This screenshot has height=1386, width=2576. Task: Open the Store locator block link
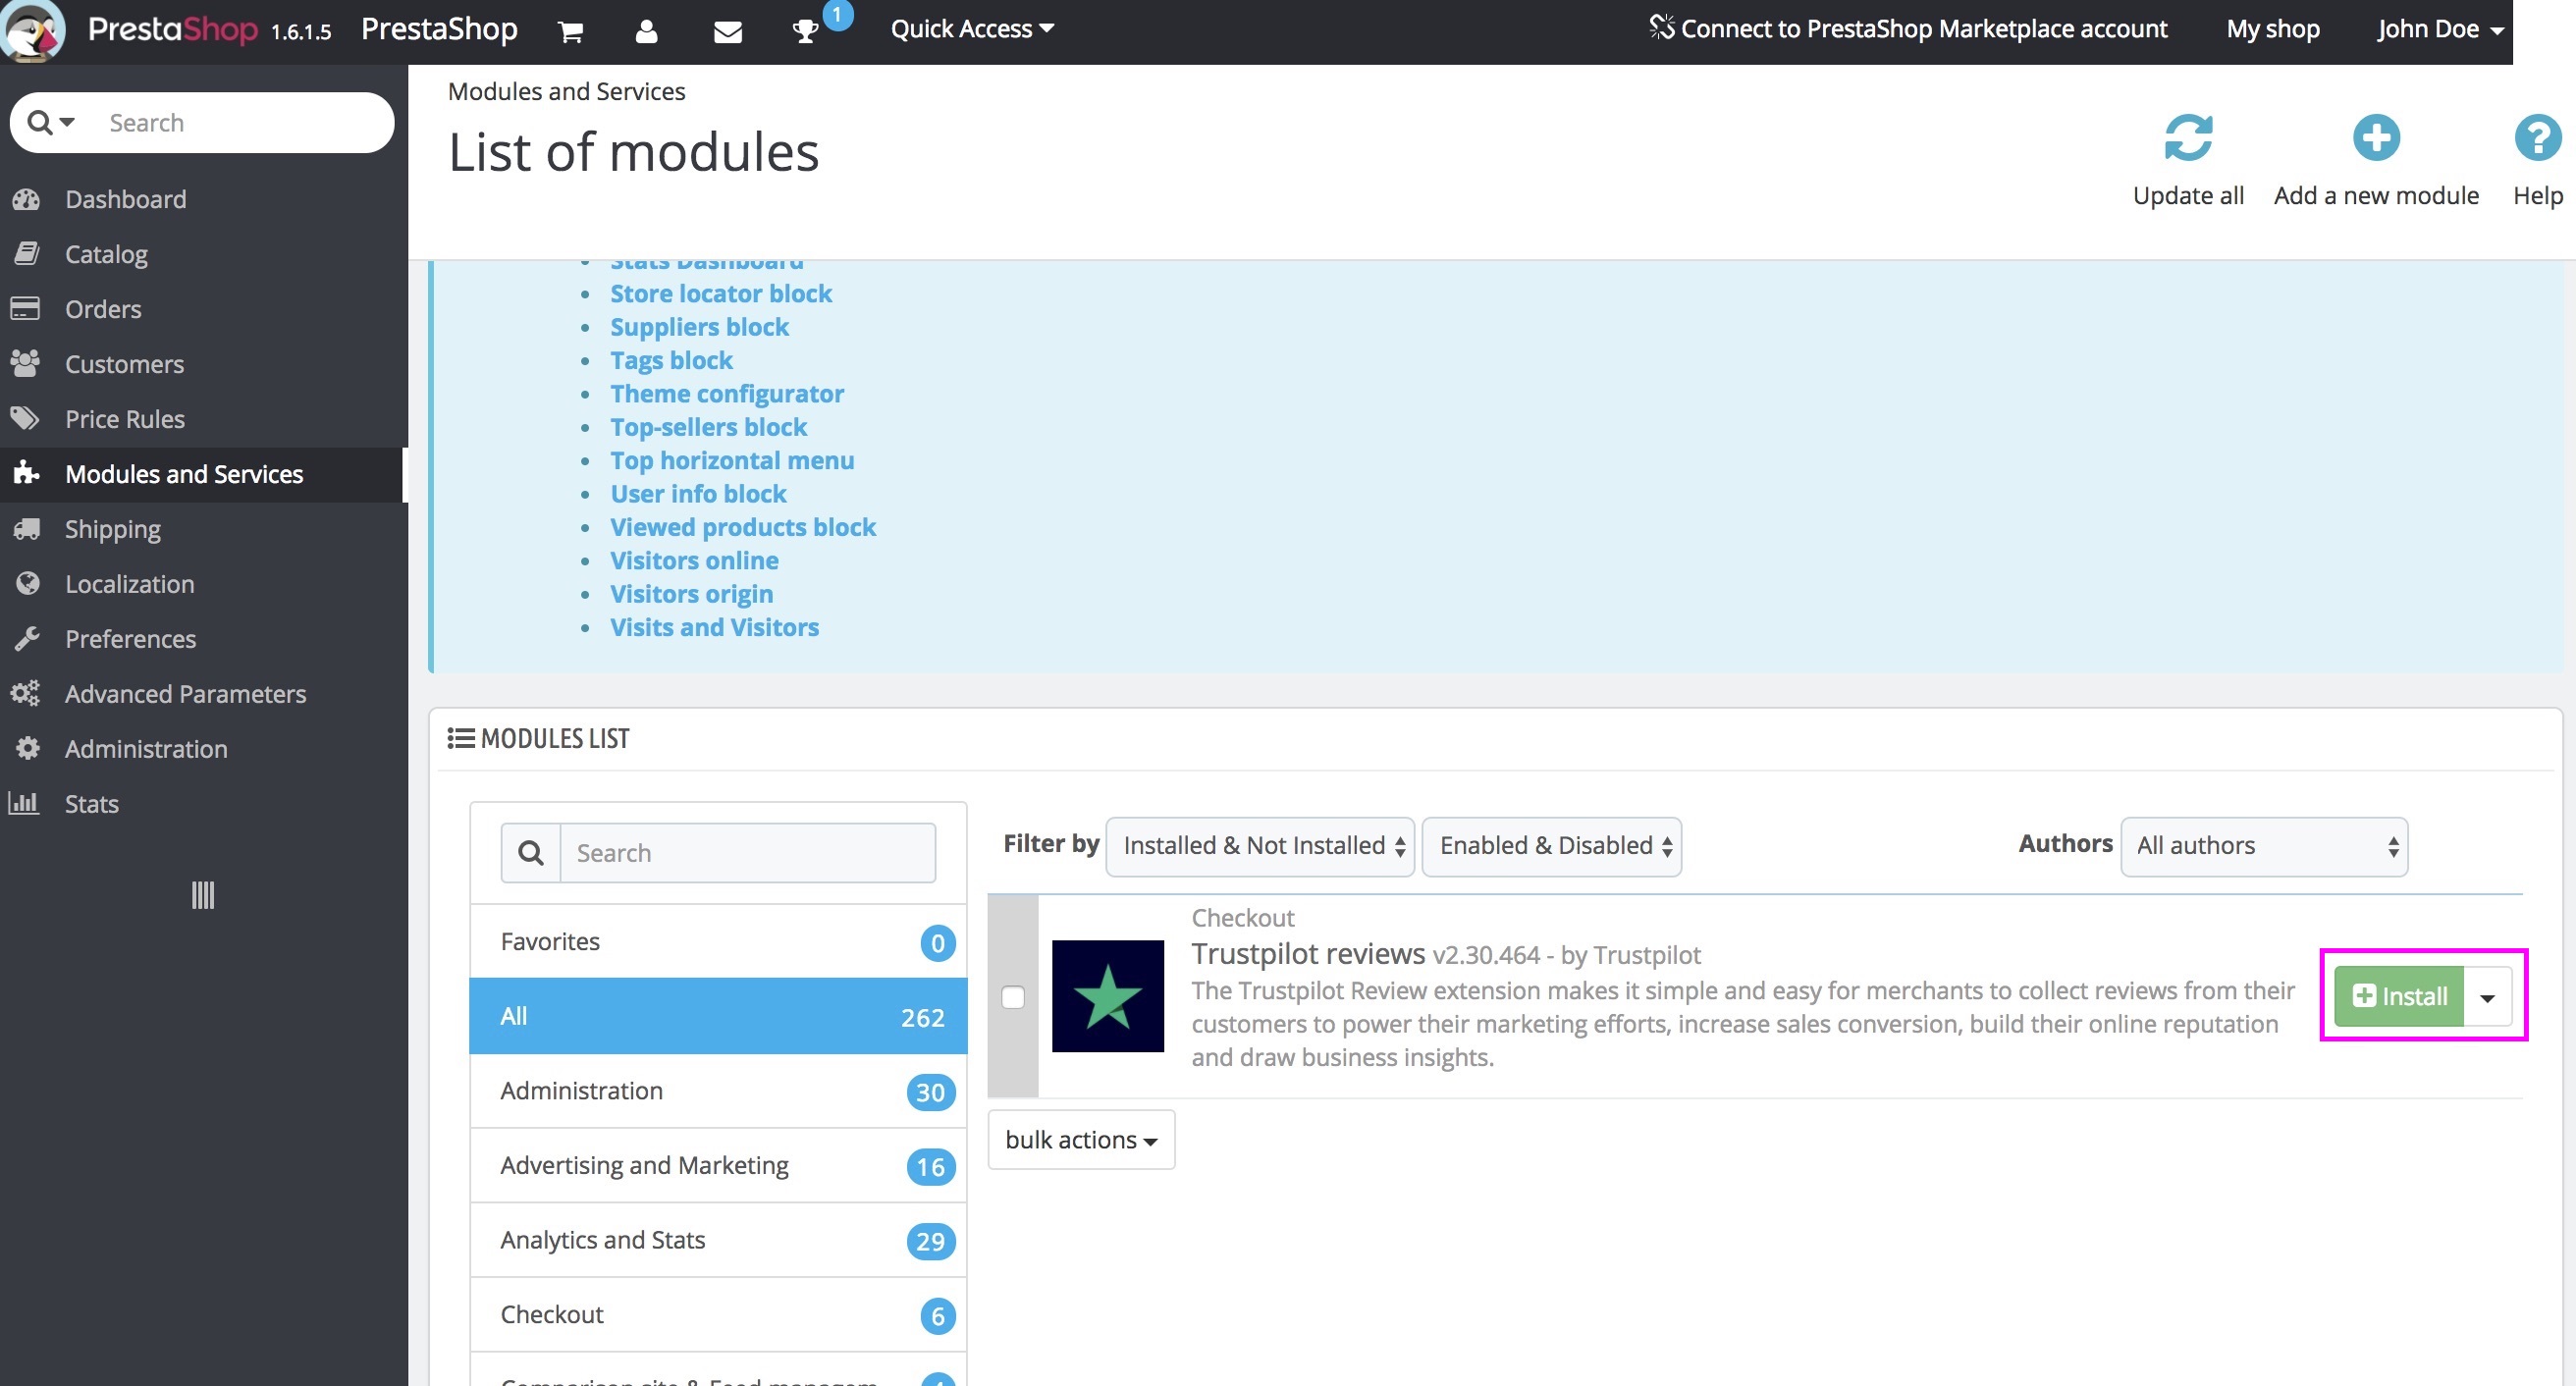point(721,293)
